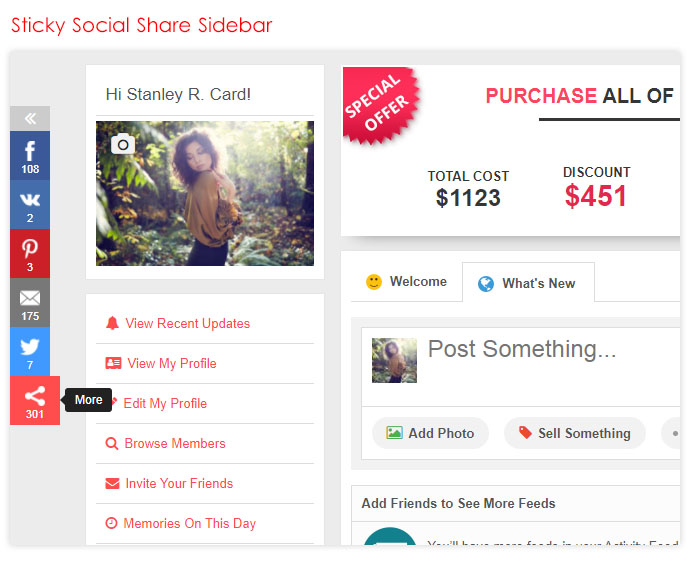This screenshot has width=695, height=561.
Task: Click the Browse Members link
Action: (175, 443)
